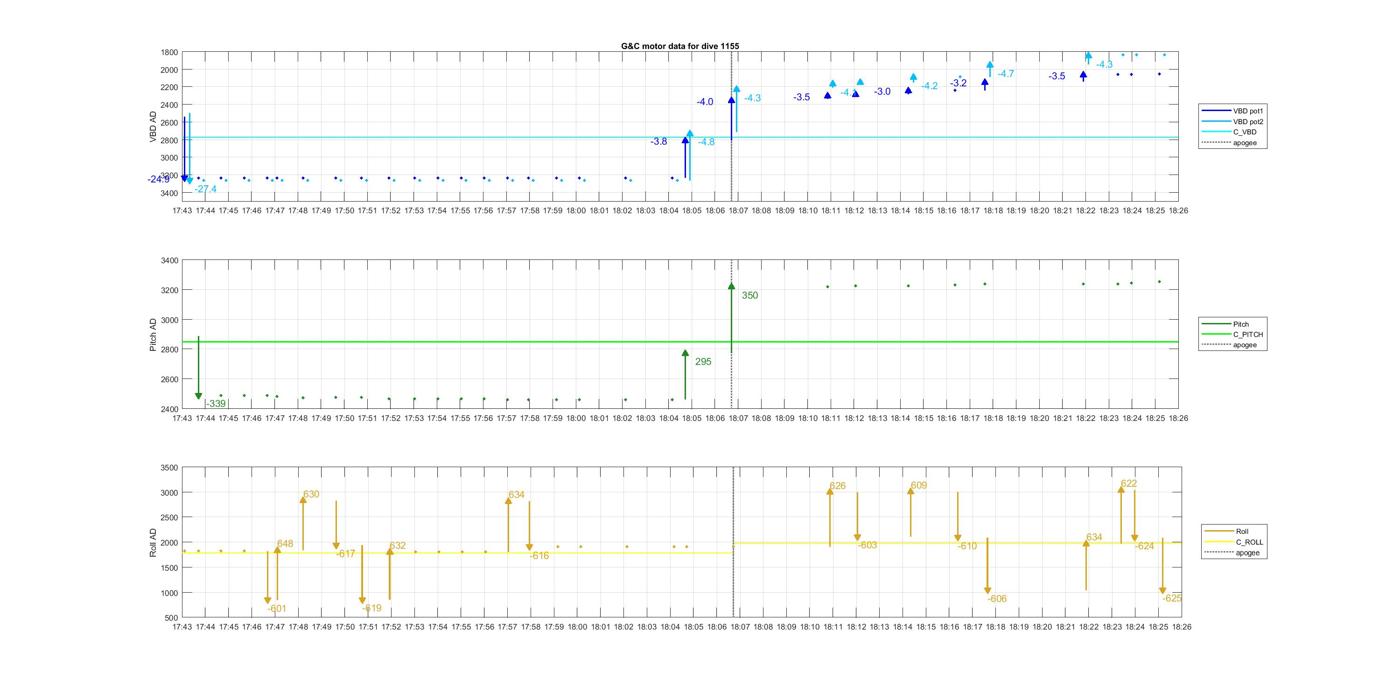Viewport: 1400px width, 693px height.
Task: Click the "Pitch AD" y-axis label
Action: (154, 335)
